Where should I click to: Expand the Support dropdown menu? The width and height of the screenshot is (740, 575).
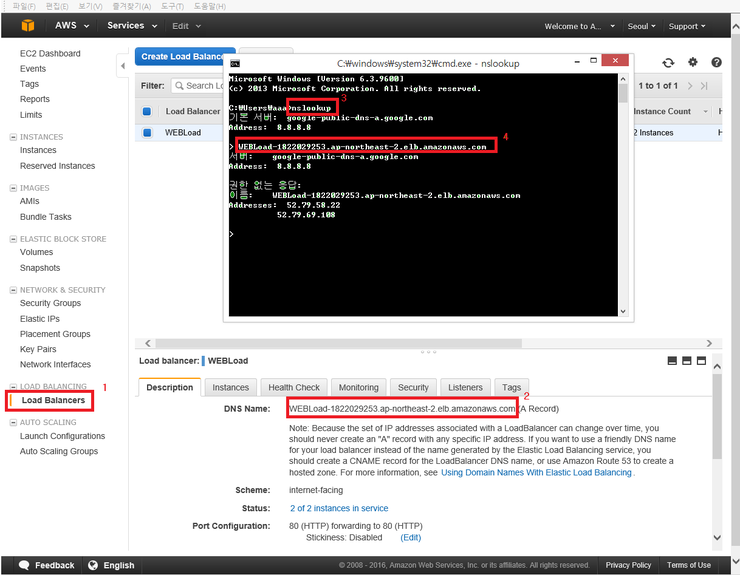688,26
